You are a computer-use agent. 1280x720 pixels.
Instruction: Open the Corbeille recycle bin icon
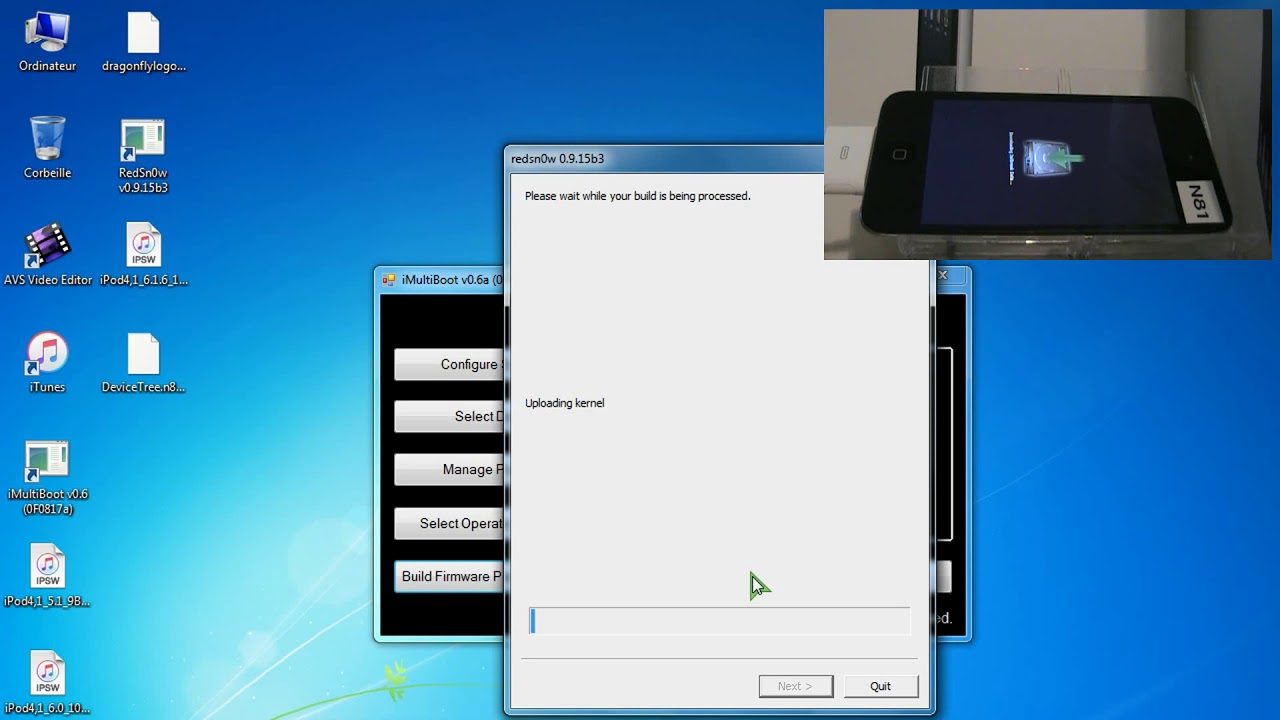point(47,148)
